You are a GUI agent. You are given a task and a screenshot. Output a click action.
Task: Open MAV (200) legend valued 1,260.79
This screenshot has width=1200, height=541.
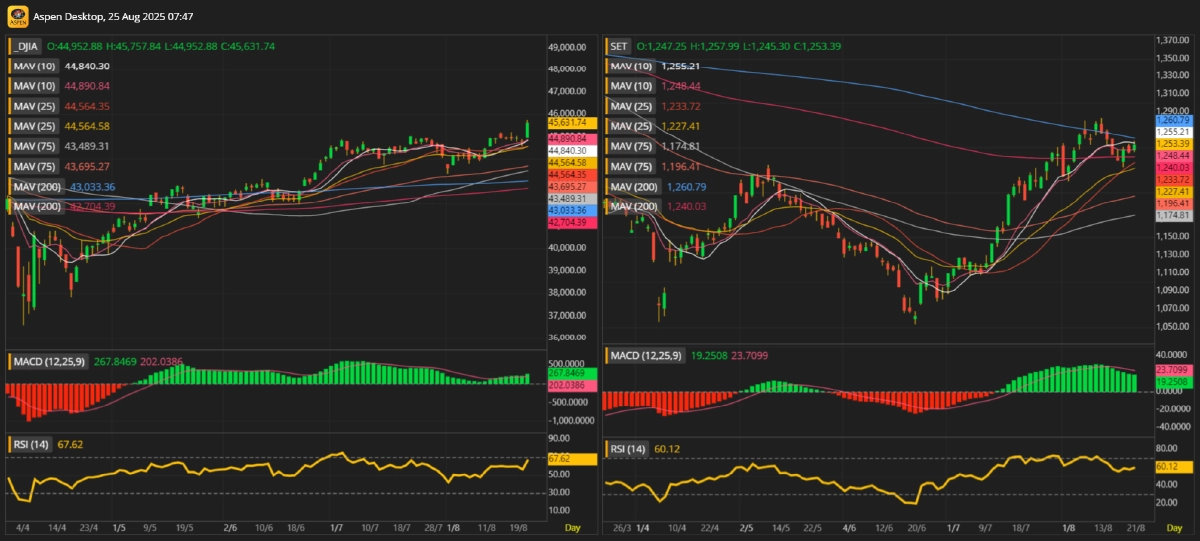coord(635,186)
